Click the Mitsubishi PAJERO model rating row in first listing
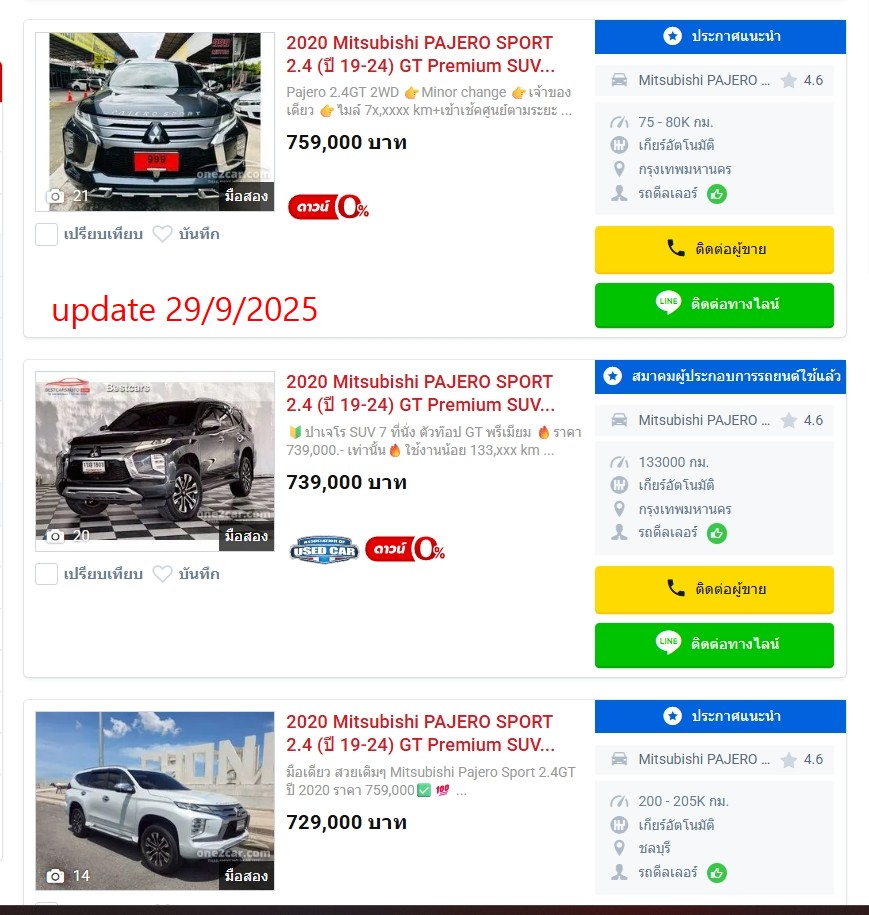The width and height of the screenshot is (869, 915). 714,81
